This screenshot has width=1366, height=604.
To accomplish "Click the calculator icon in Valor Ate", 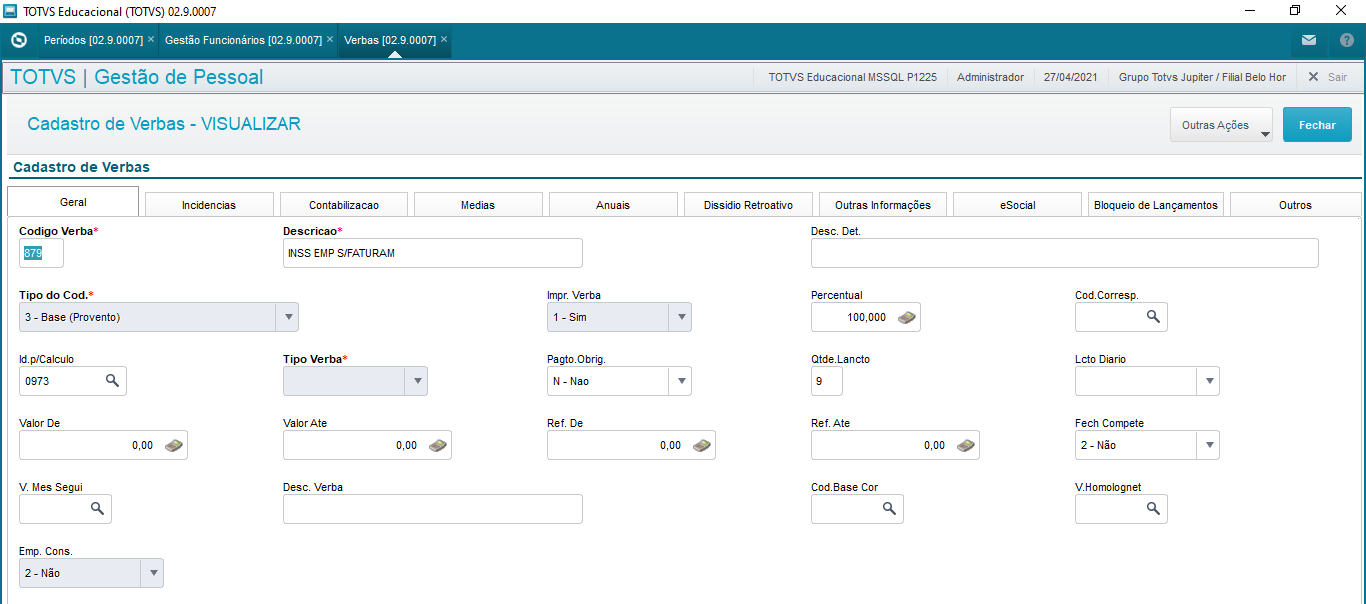I will coord(438,445).
